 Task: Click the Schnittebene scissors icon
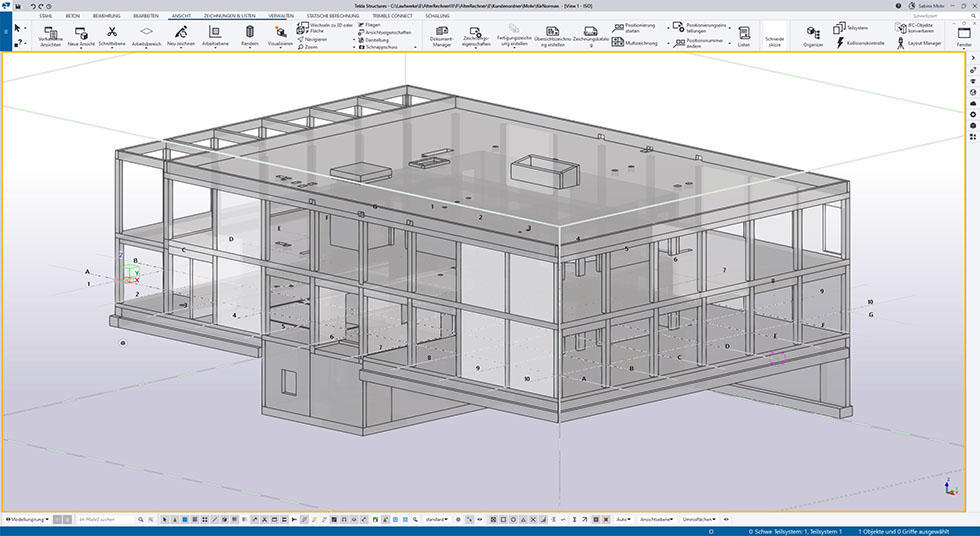[112, 32]
